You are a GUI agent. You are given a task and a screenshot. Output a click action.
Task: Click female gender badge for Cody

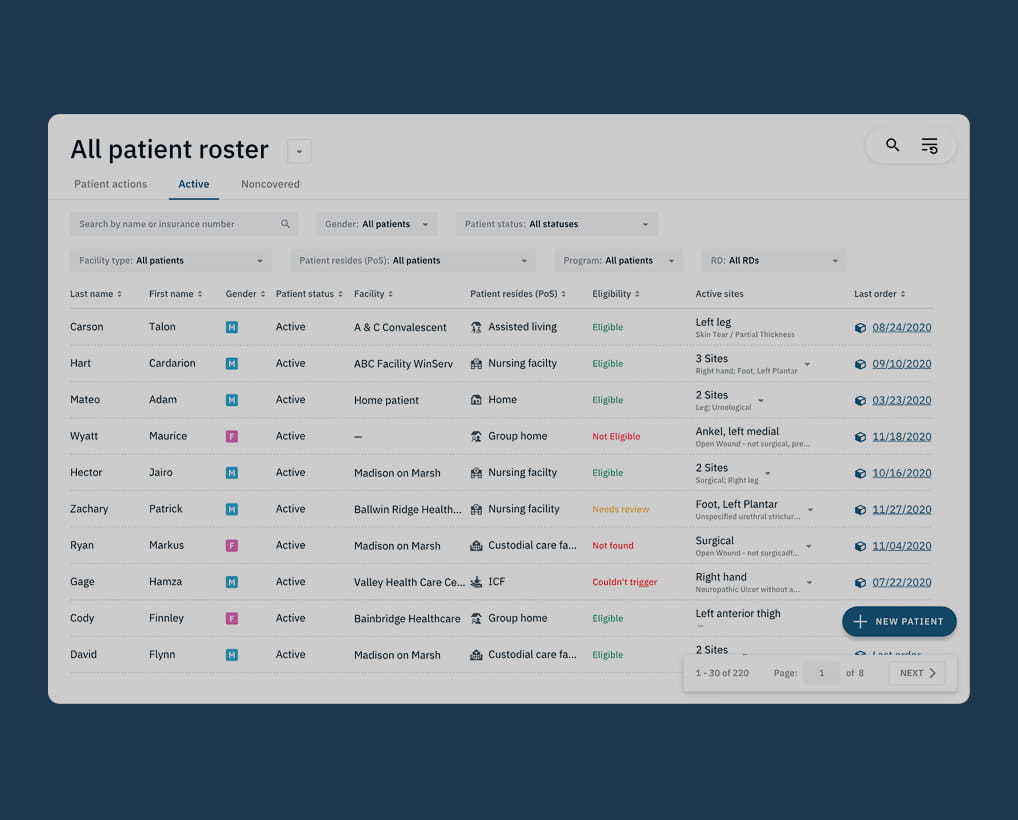pyautogui.click(x=232, y=619)
